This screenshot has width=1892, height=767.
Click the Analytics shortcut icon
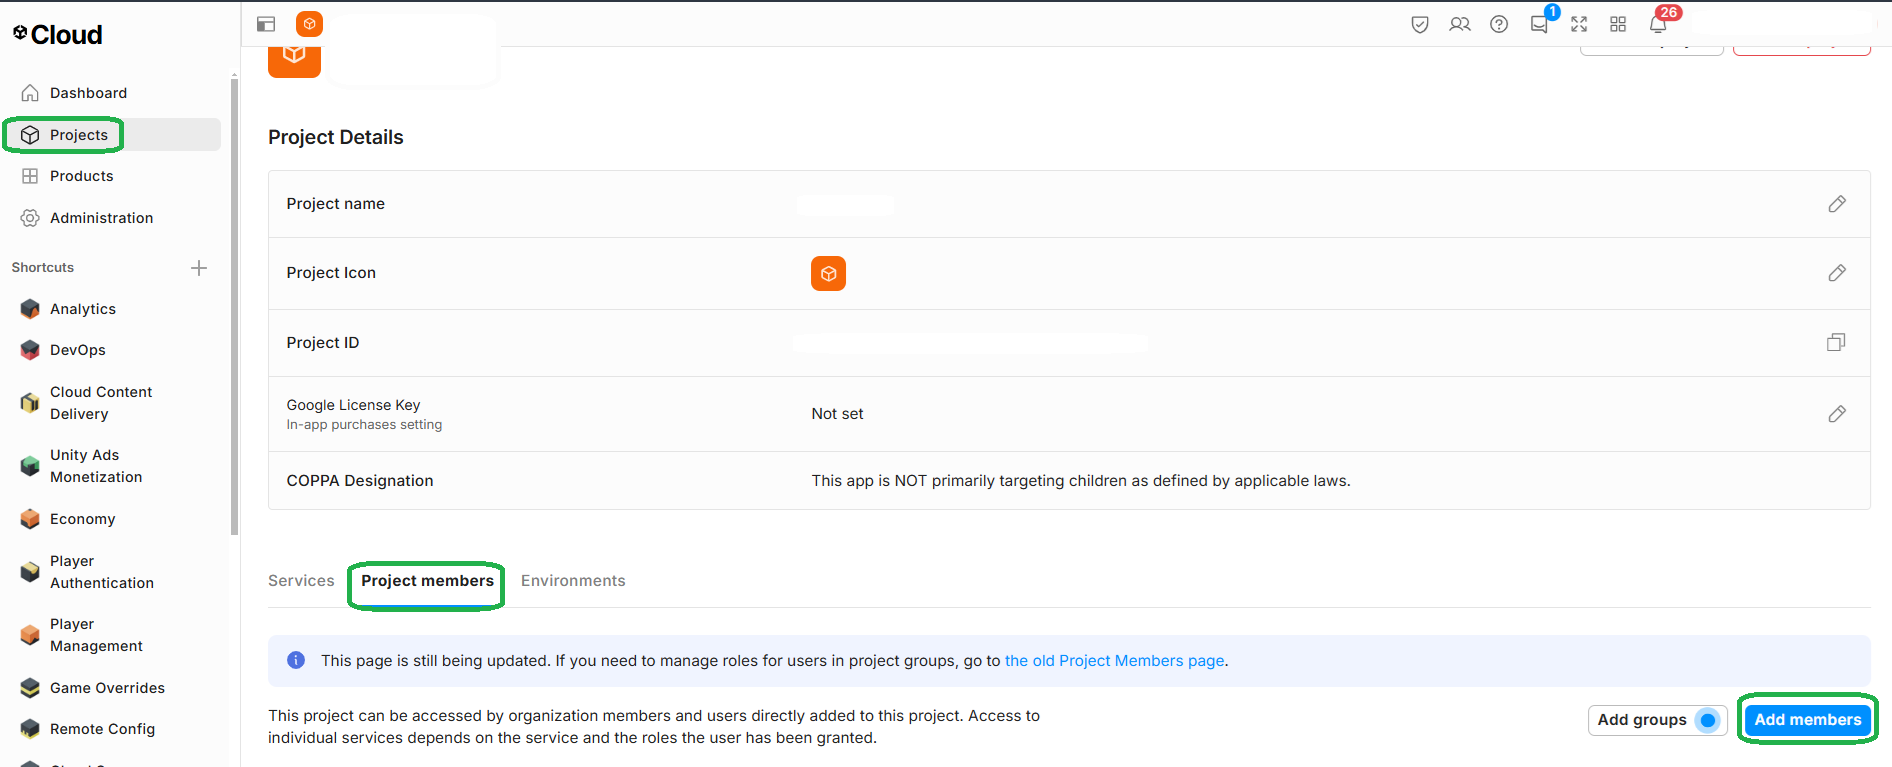click(30, 309)
